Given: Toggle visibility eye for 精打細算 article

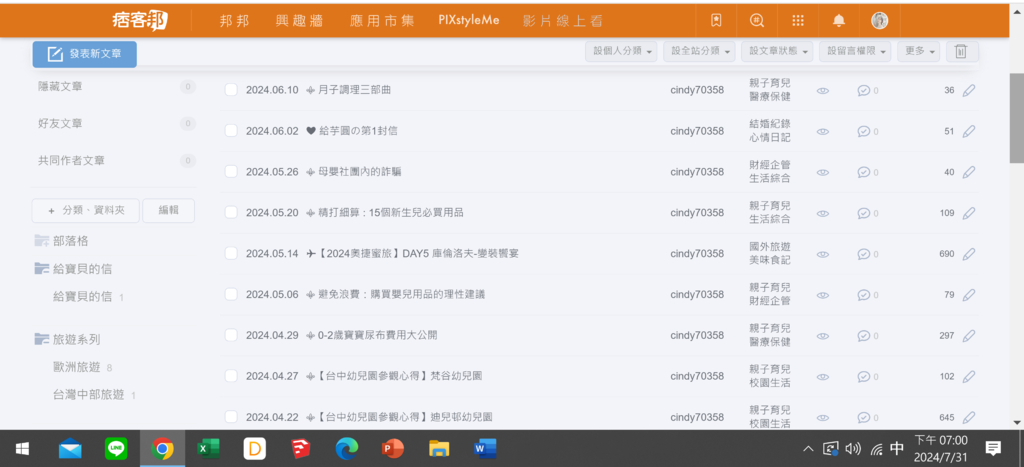Looking at the screenshot, I should (823, 213).
